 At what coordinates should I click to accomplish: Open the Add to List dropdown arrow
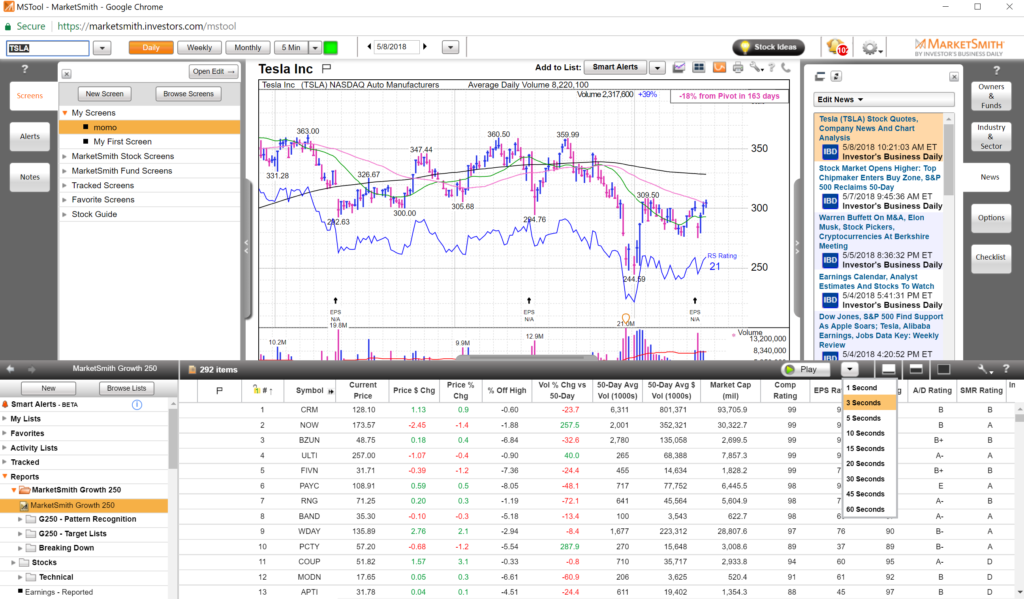(x=658, y=67)
